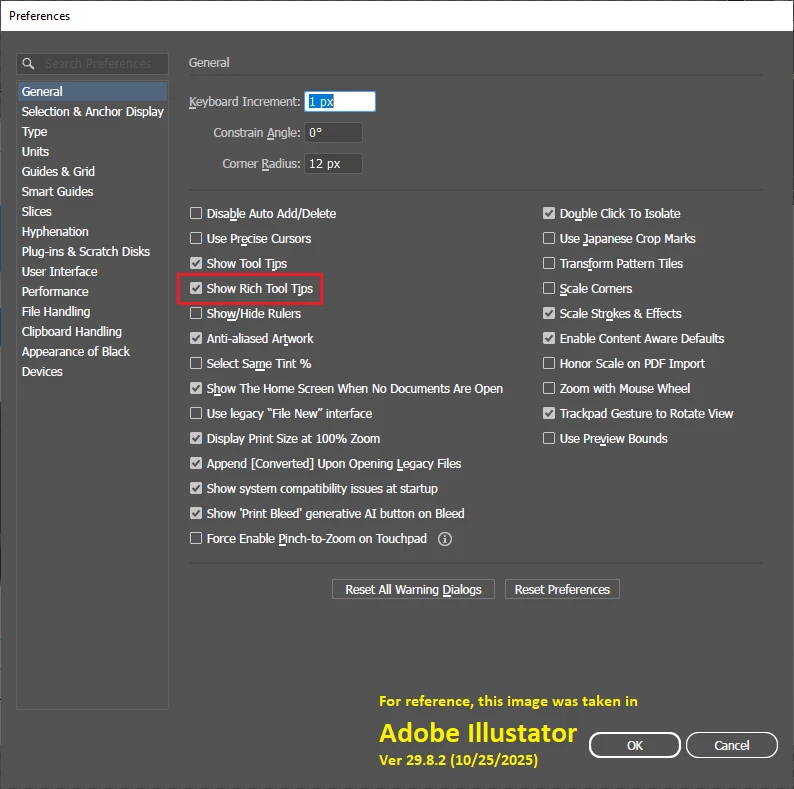Check Use Japanese Crop Marks
794x789 pixels.
click(x=549, y=238)
